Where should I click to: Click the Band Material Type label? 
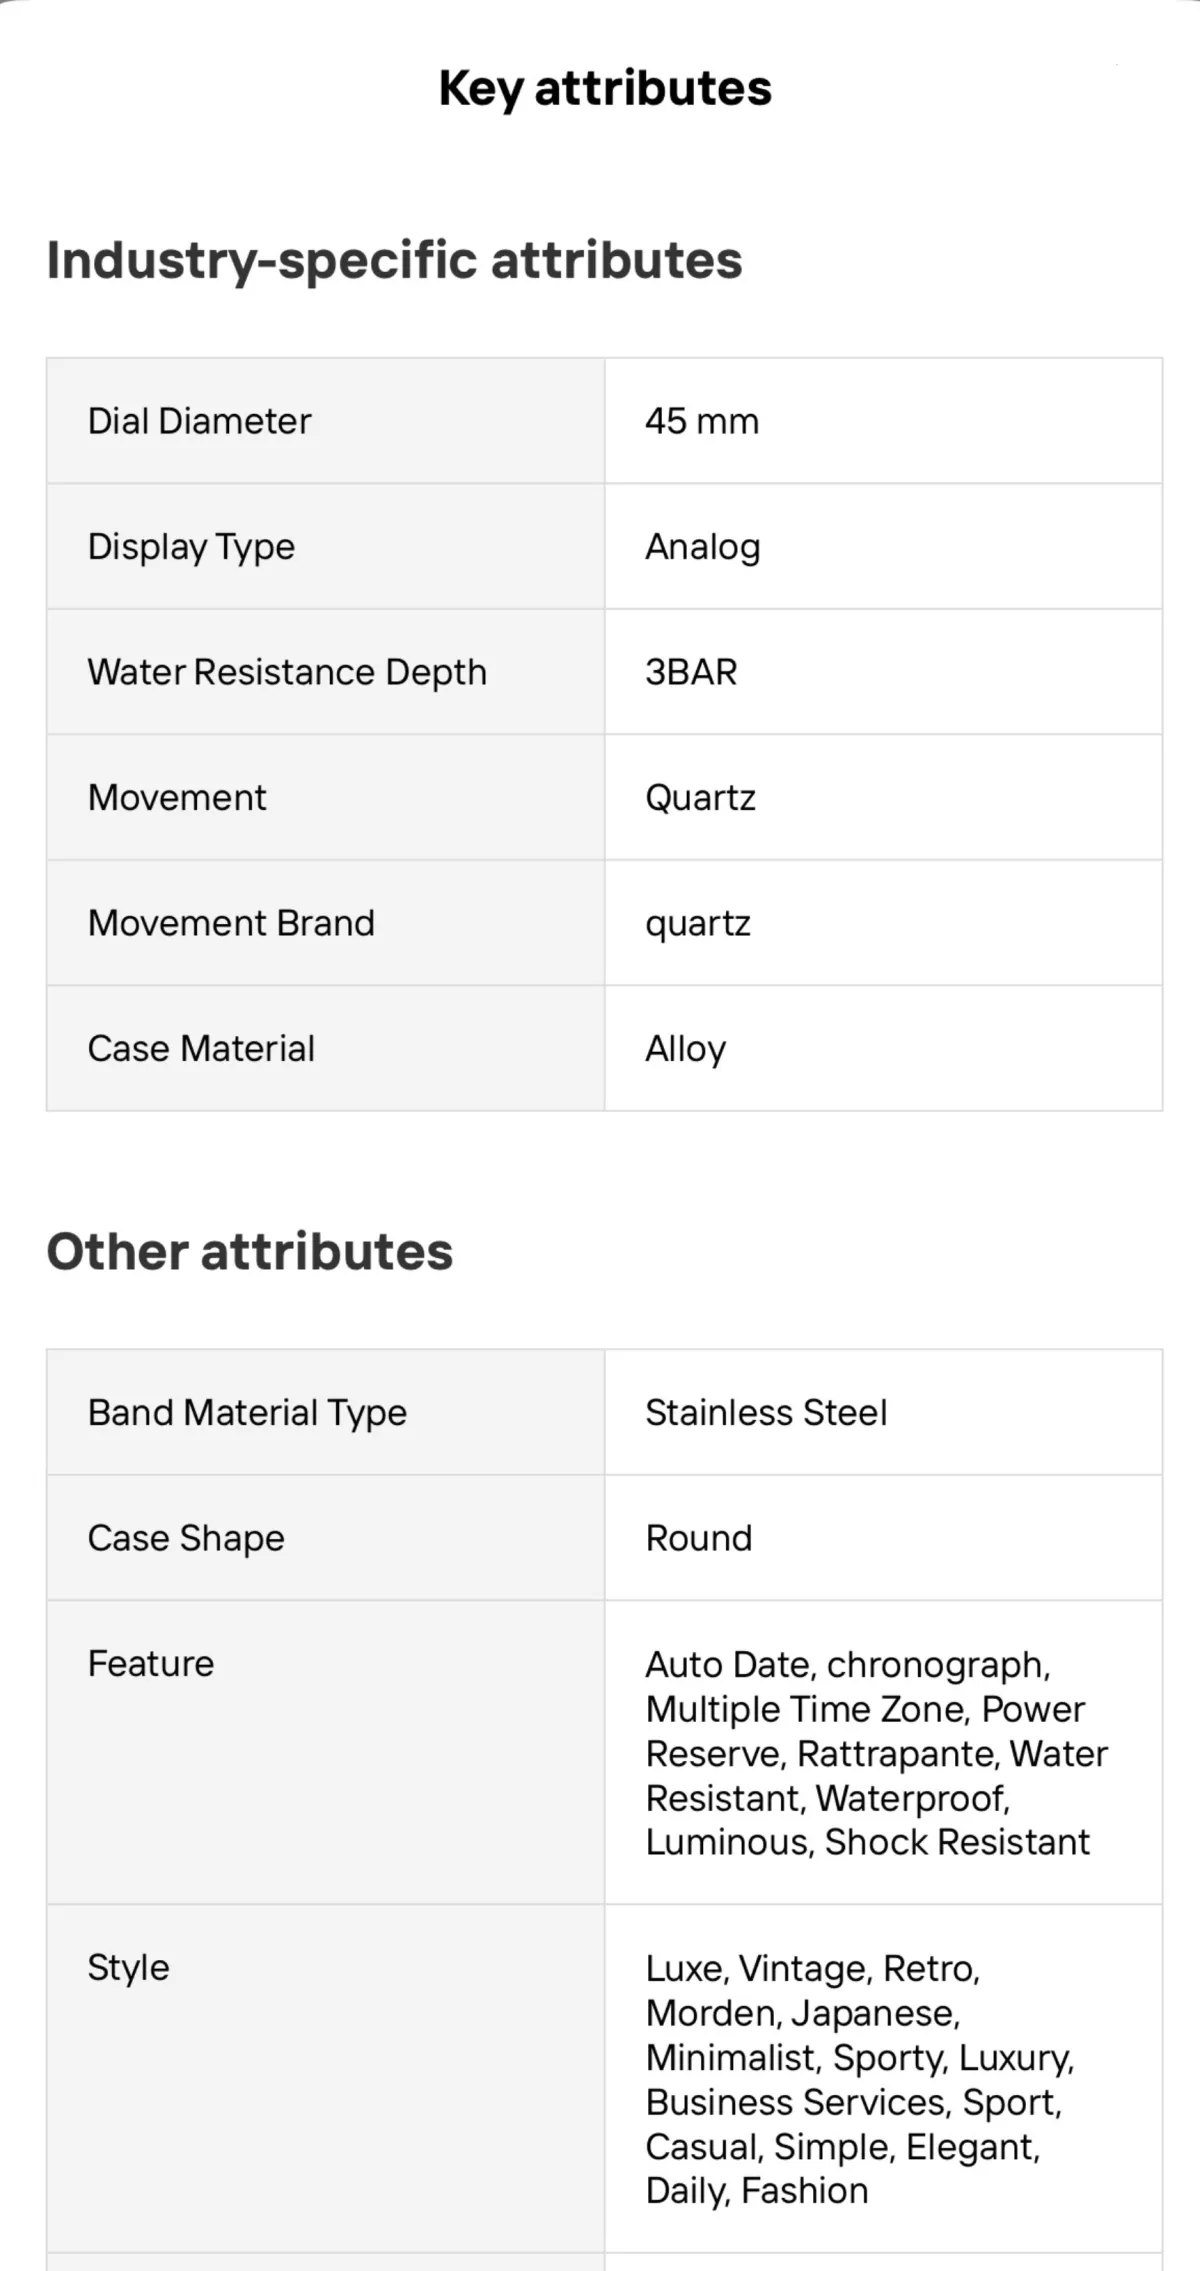[x=247, y=1414]
